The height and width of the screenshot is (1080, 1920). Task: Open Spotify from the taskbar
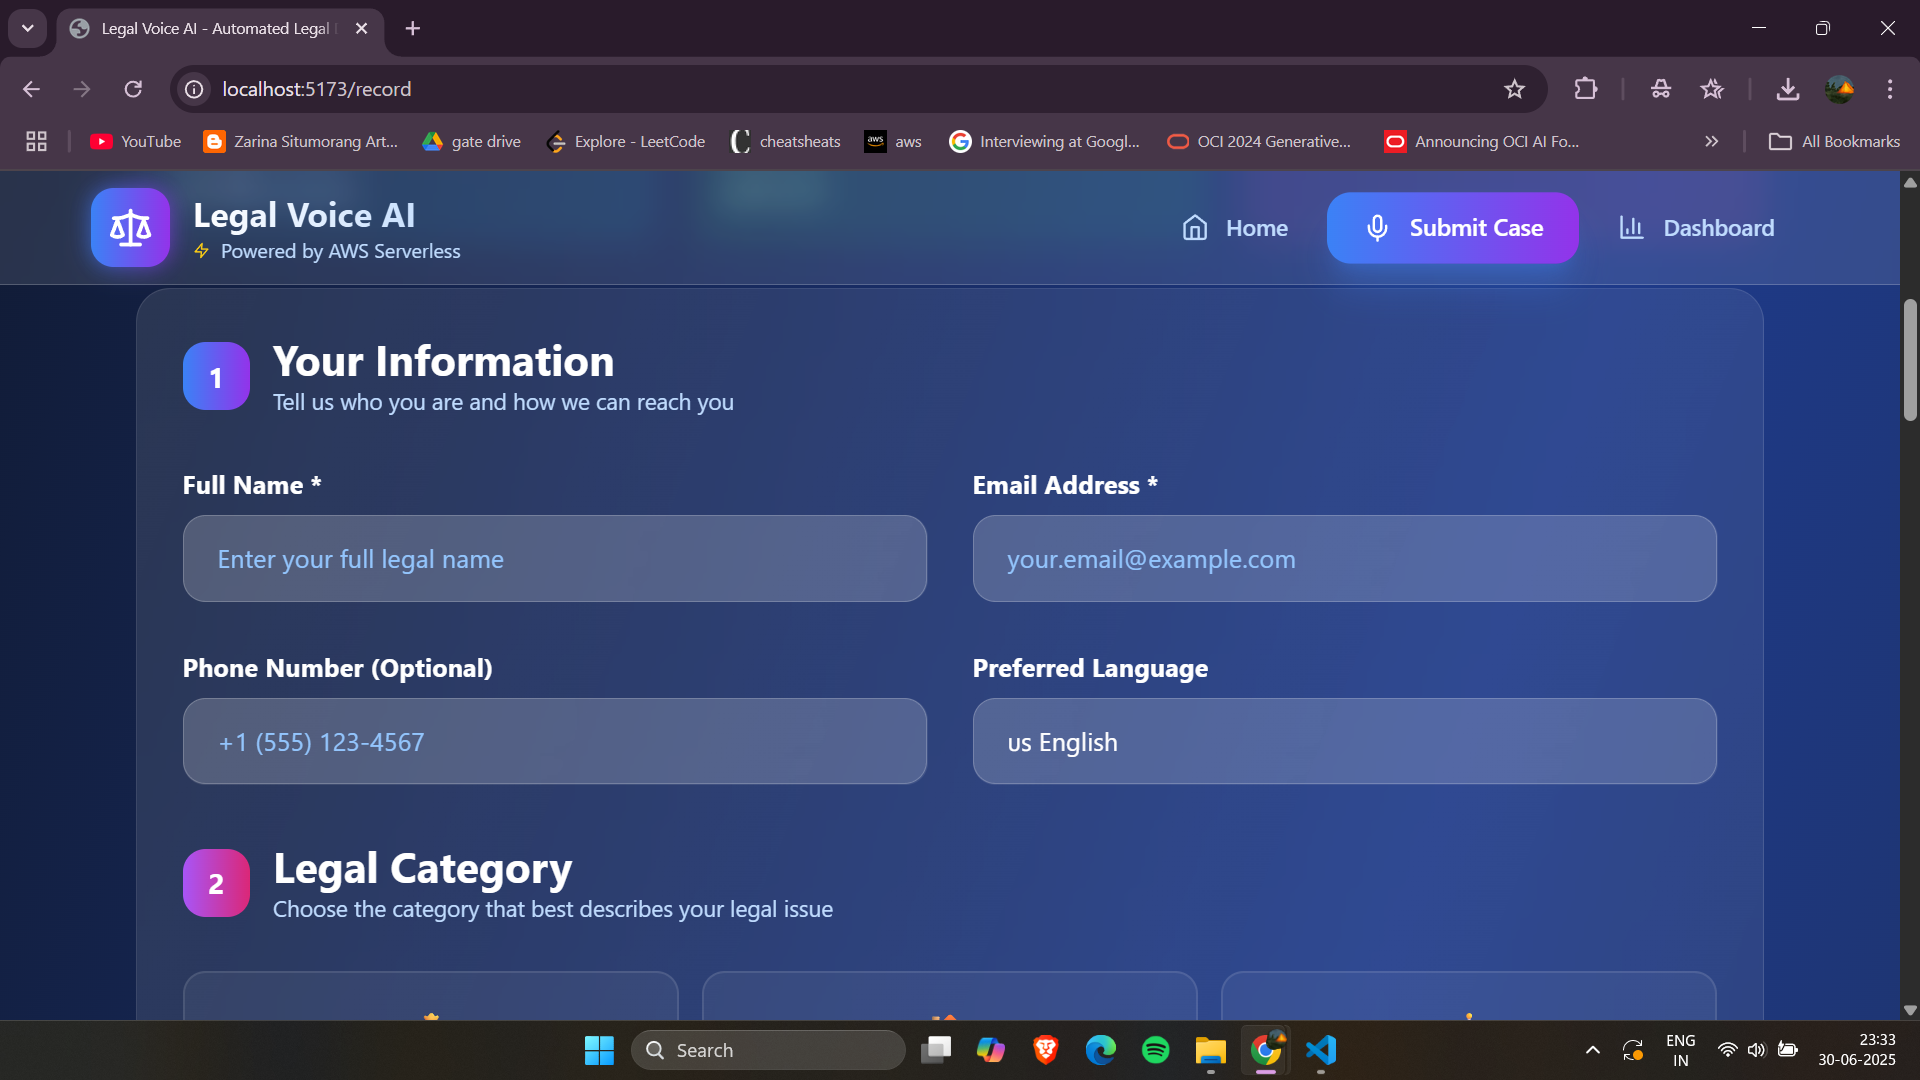pos(1155,1050)
